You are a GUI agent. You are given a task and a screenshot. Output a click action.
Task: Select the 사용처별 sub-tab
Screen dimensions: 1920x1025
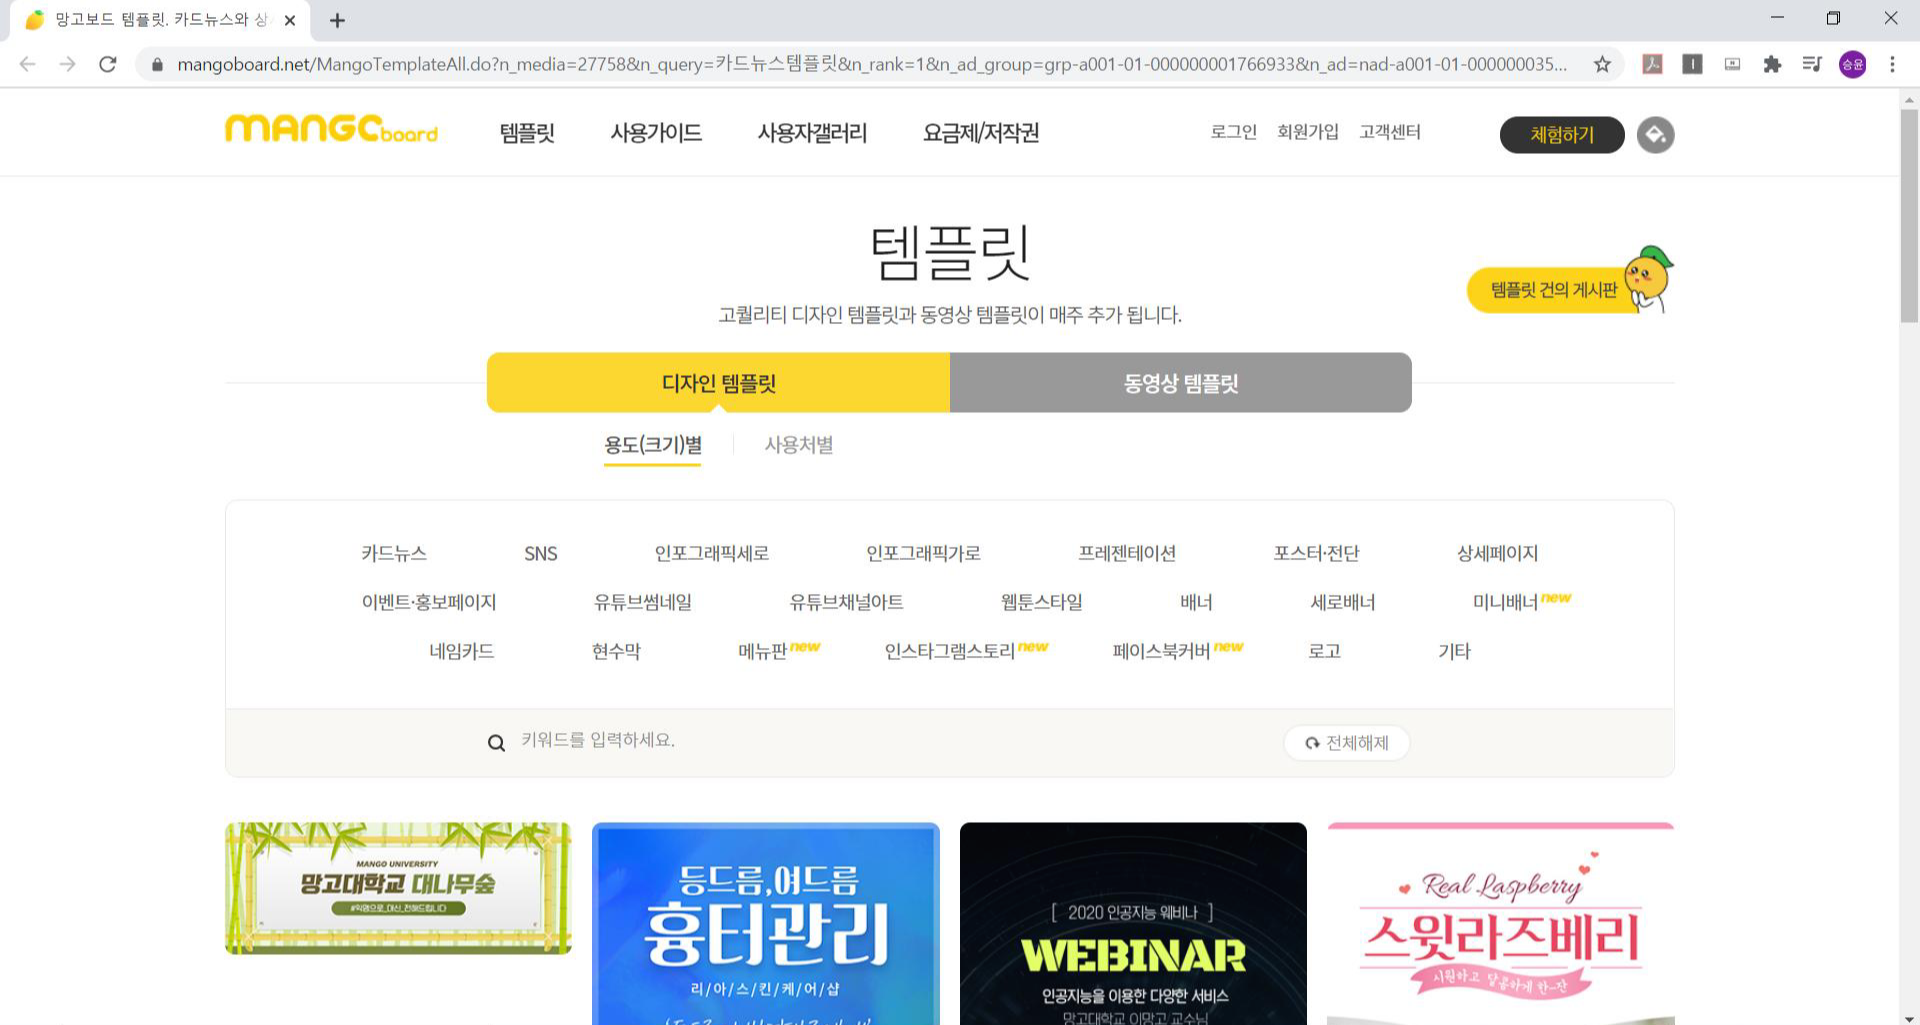pyautogui.click(x=799, y=445)
